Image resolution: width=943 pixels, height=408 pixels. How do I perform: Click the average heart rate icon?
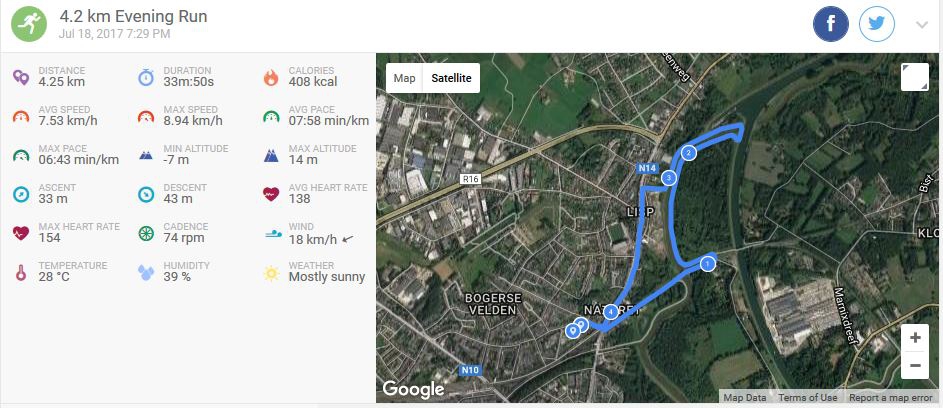coord(270,194)
